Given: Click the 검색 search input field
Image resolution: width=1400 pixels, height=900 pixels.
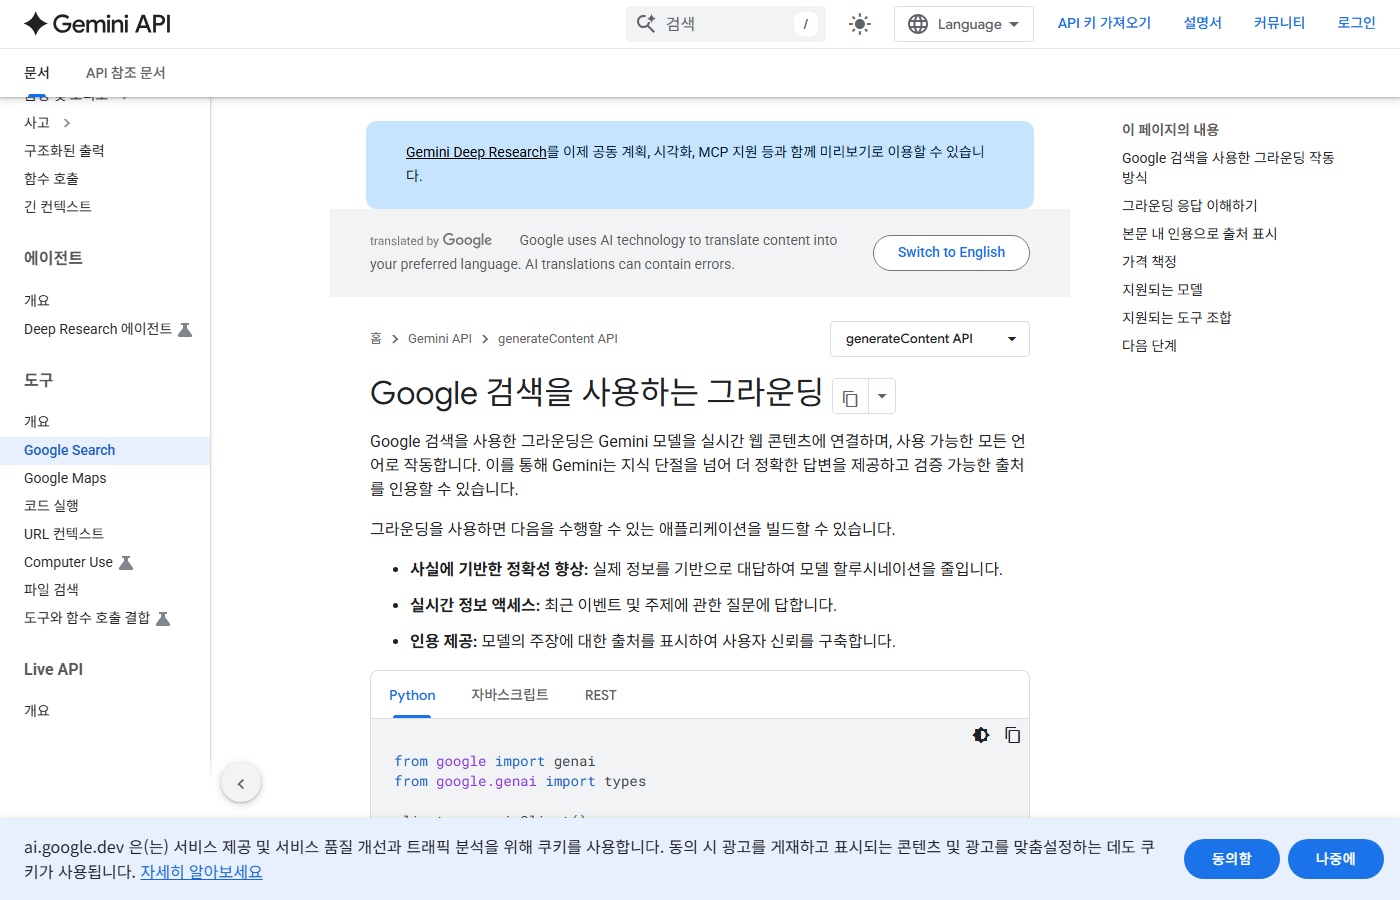Looking at the screenshot, I should click(726, 24).
